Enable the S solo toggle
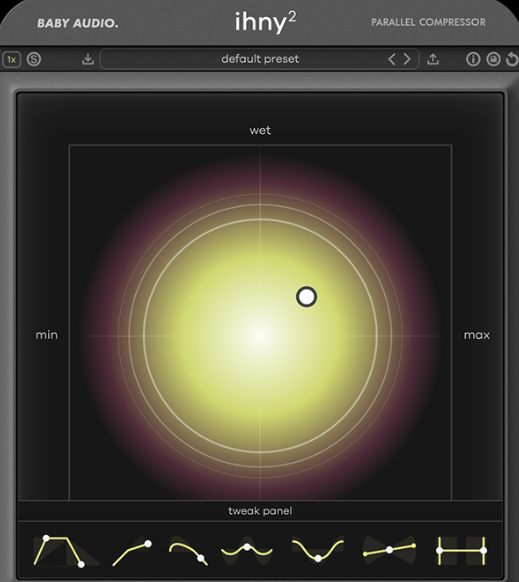Viewport: 519px width, 582px height. (x=34, y=59)
